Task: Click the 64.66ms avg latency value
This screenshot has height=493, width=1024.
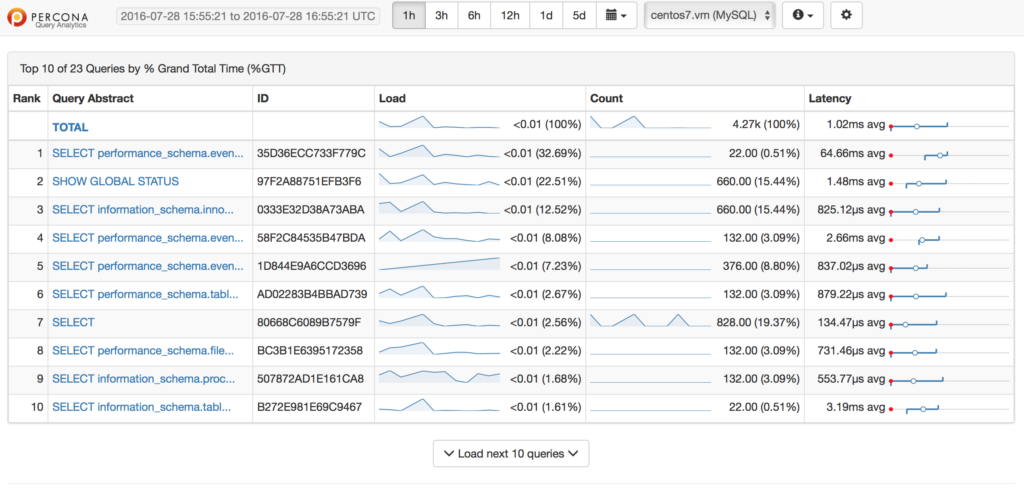Action: click(852, 153)
